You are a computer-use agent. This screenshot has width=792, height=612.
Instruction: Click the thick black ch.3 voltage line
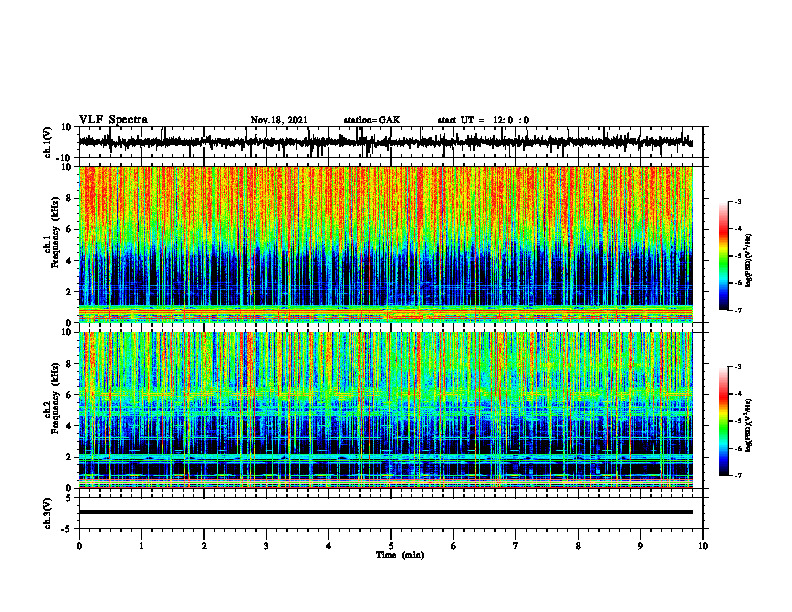coord(386,512)
